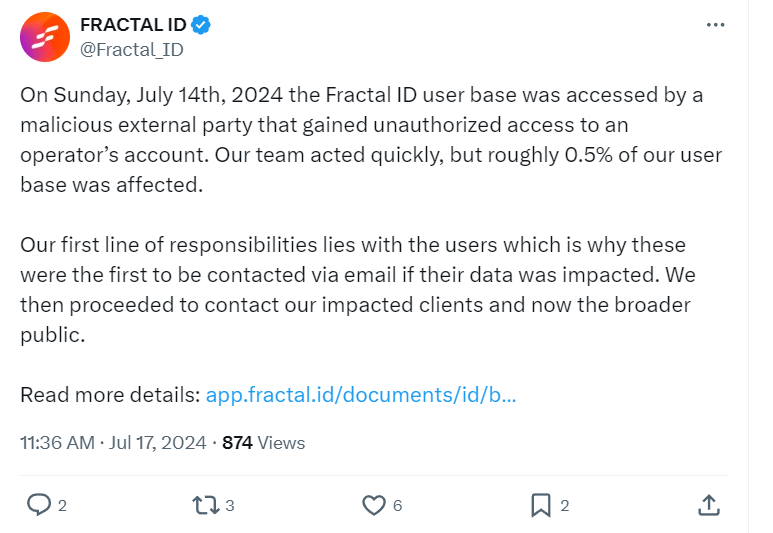Open the share upload arrow icon
This screenshot has height=533, width=773.
click(x=709, y=505)
